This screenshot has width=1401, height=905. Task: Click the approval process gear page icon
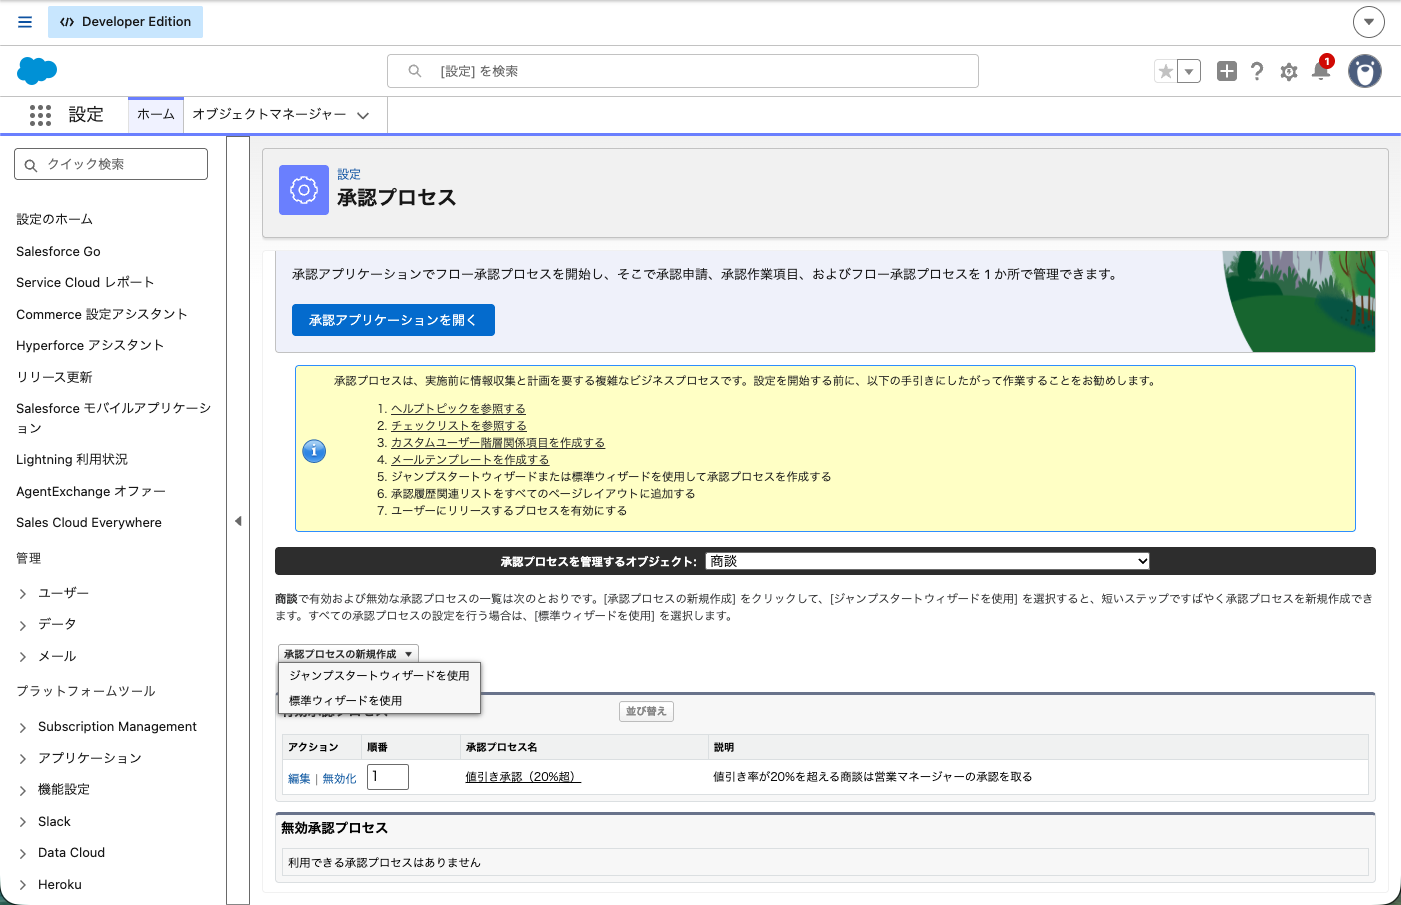304,190
